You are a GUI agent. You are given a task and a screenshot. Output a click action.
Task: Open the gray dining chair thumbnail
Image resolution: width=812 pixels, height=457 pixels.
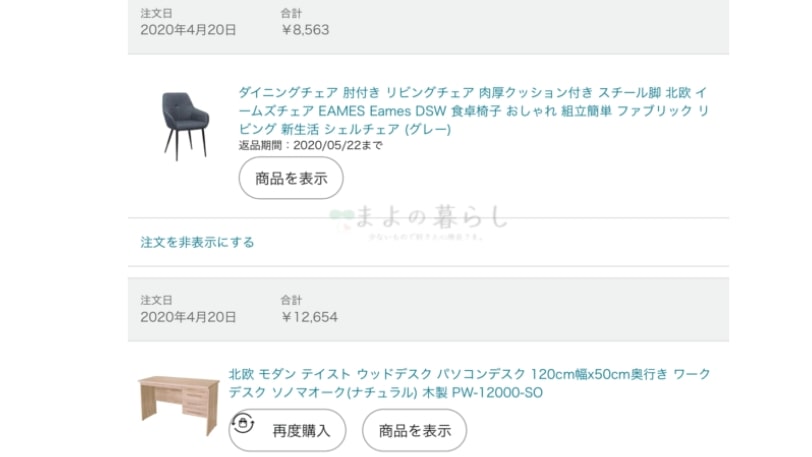(x=184, y=126)
